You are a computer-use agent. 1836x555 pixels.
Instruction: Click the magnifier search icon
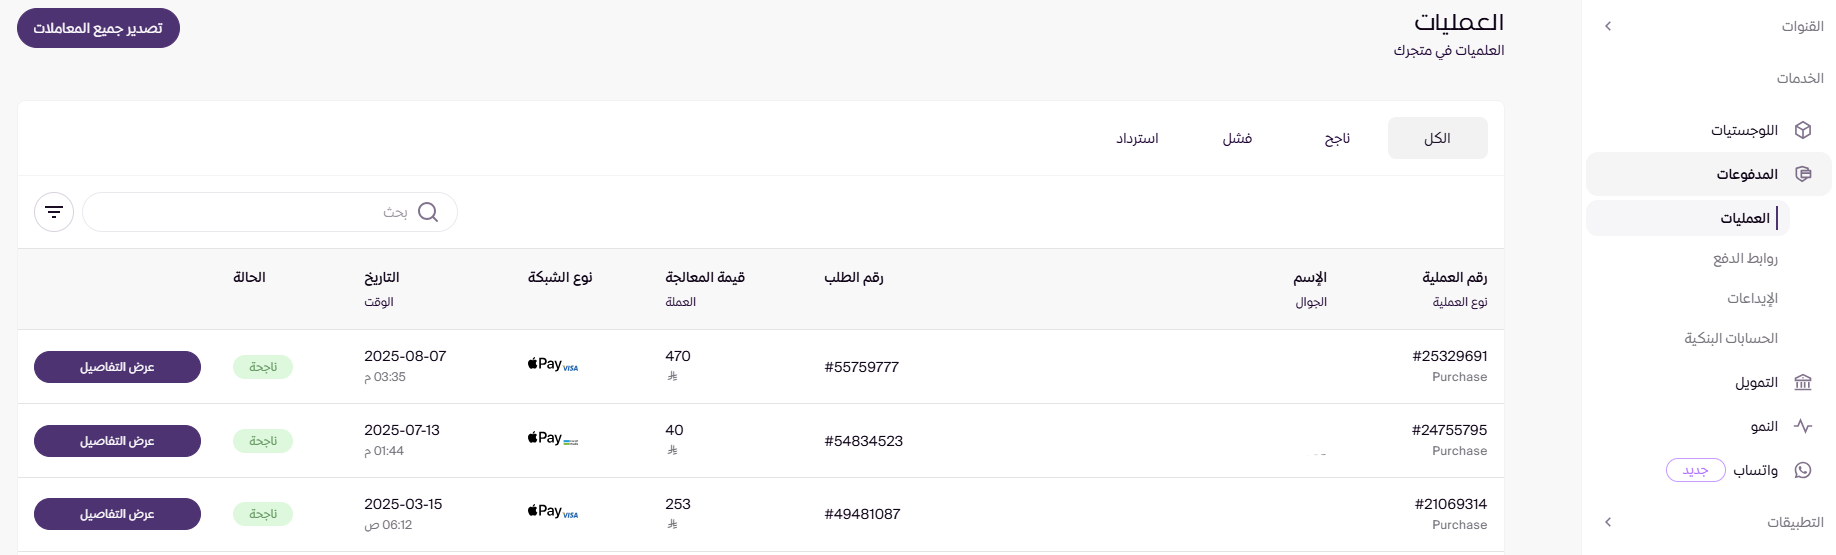coord(428,212)
